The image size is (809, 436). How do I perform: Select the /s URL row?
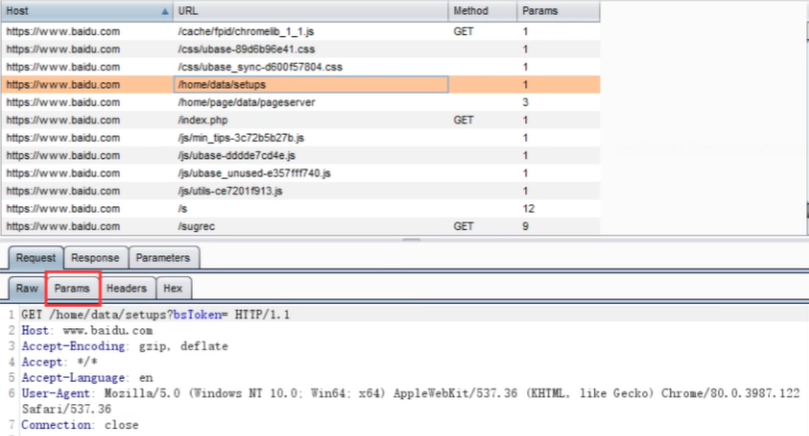click(x=300, y=208)
